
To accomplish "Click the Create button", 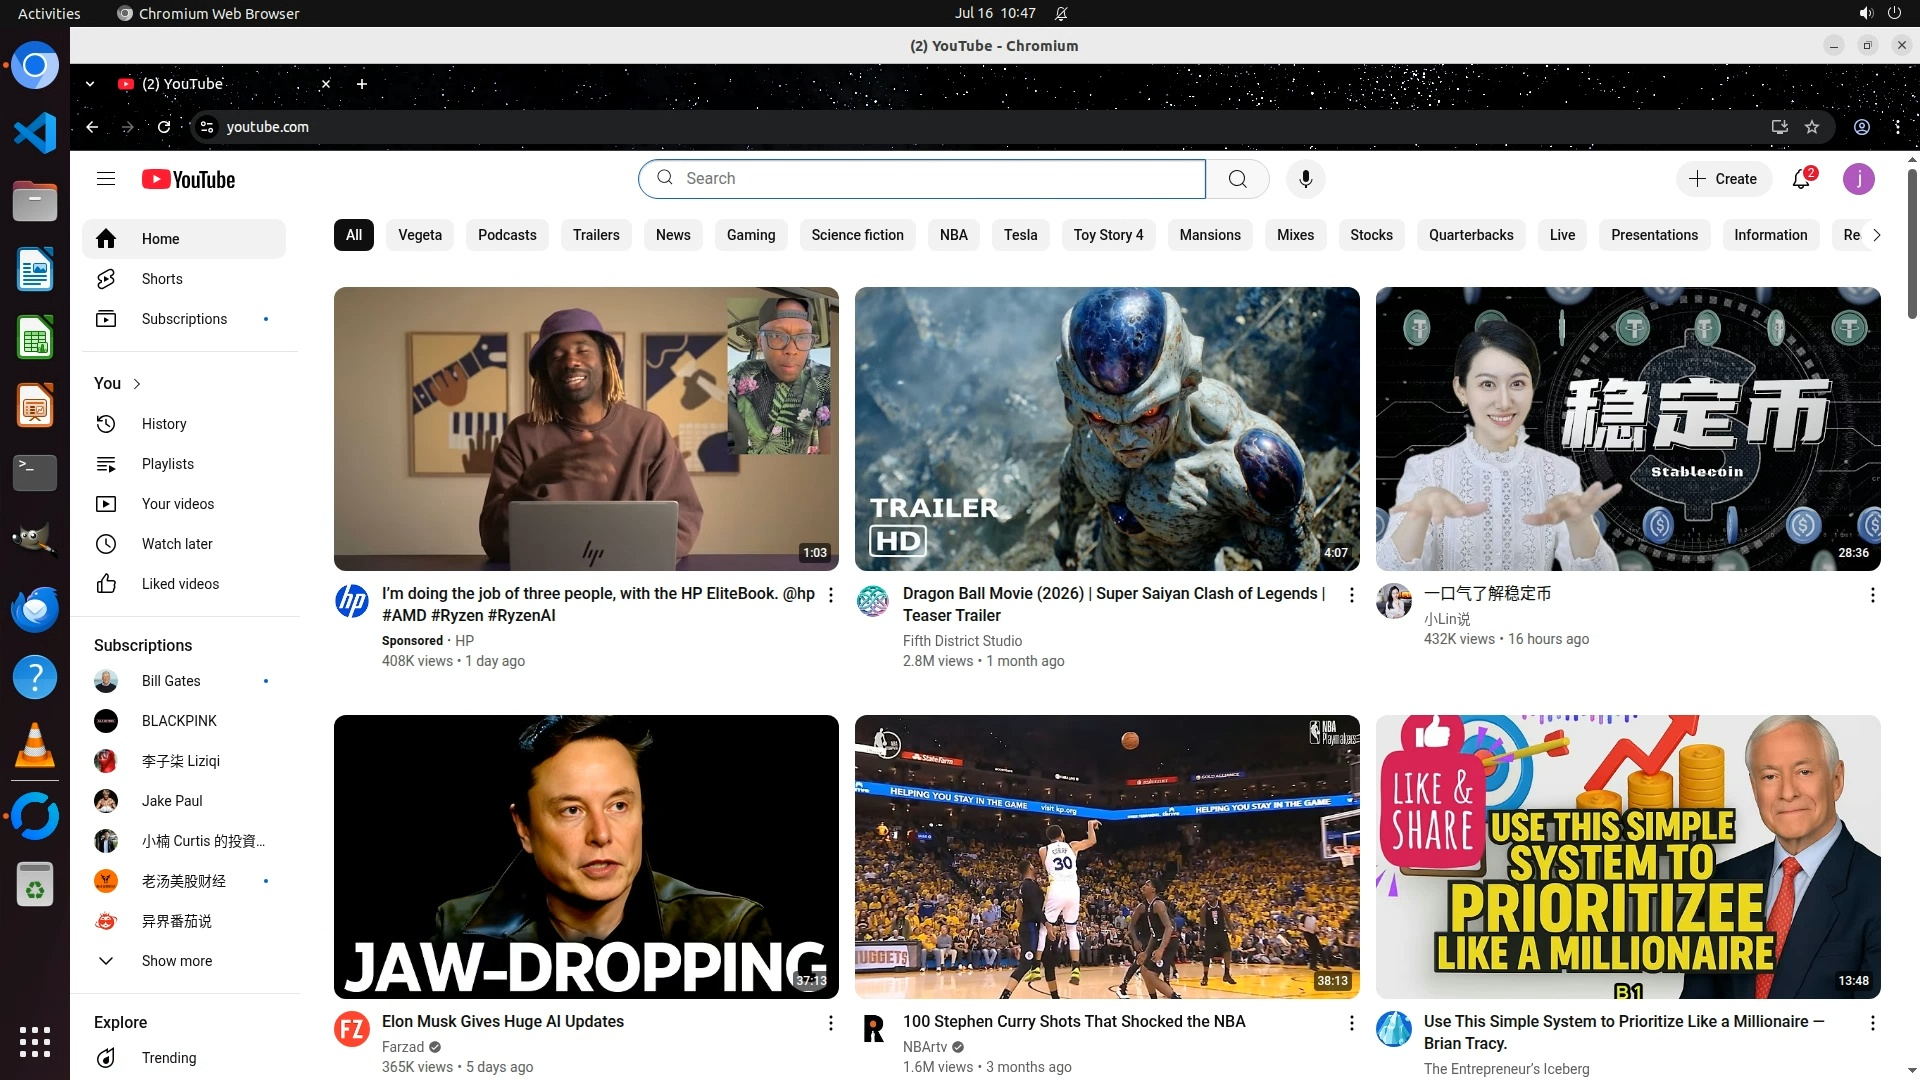I will click(1723, 179).
